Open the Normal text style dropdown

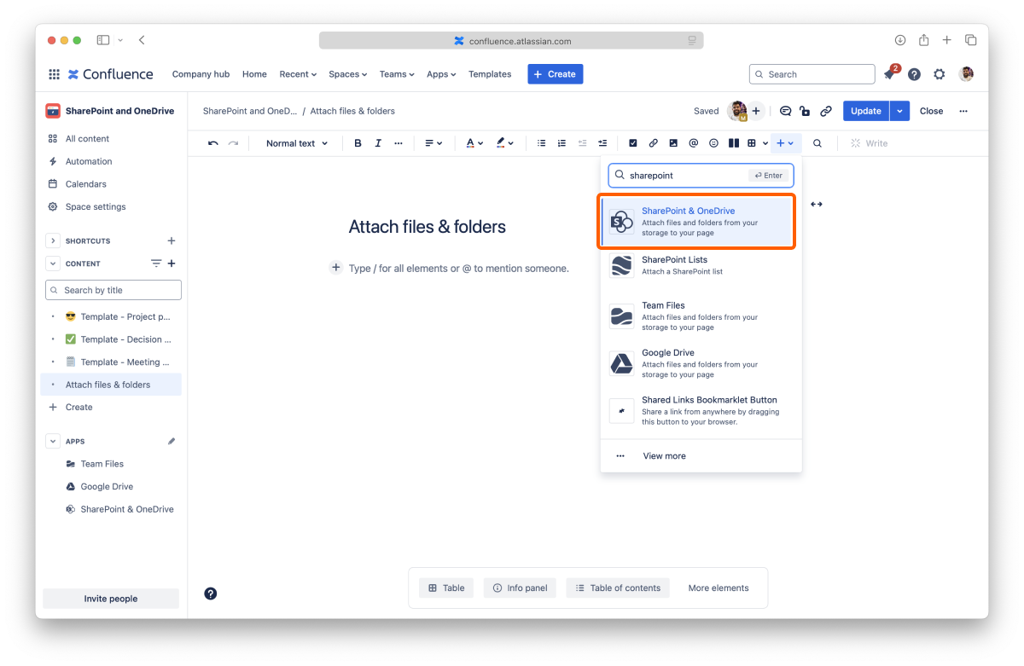point(296,144)
